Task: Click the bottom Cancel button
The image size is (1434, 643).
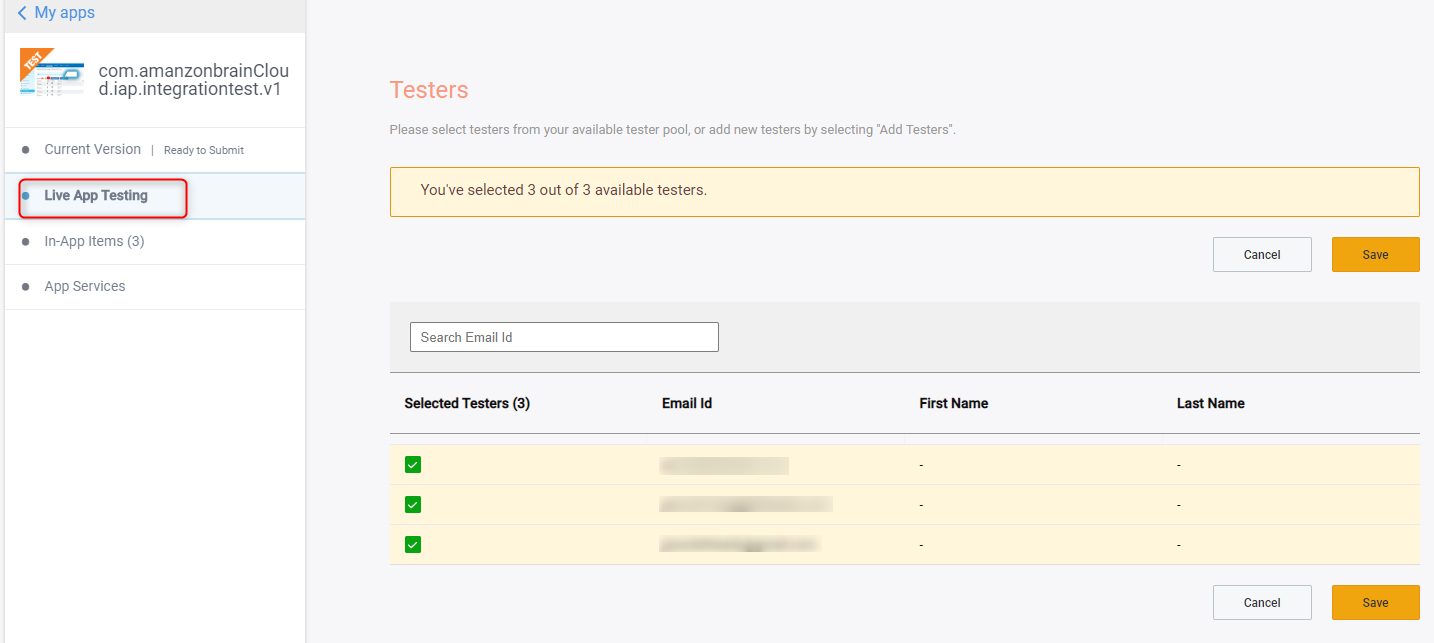Action: (x=1262, y=602)
